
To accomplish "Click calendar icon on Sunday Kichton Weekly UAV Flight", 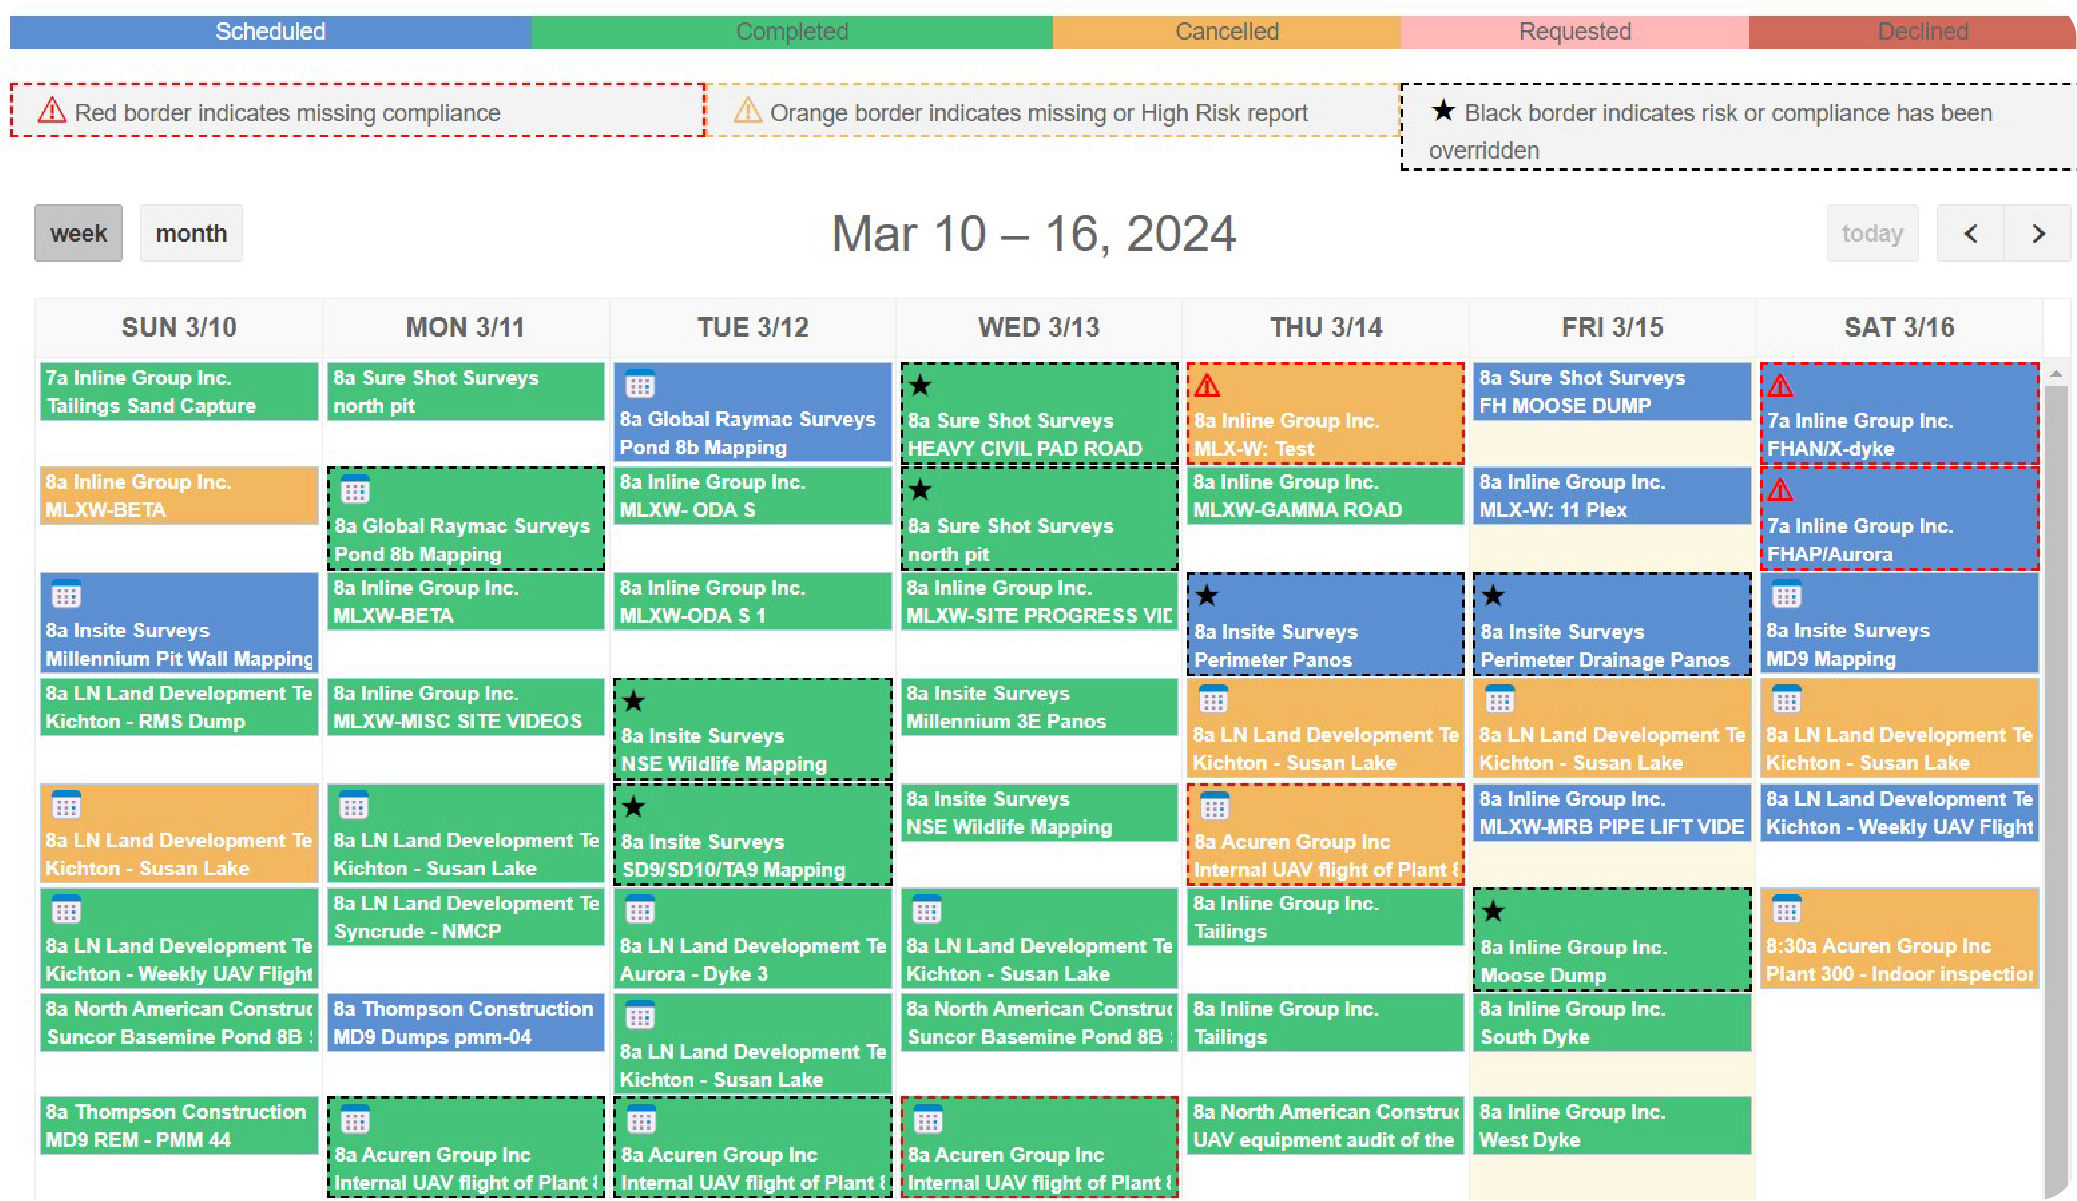I will coord(66,910).
